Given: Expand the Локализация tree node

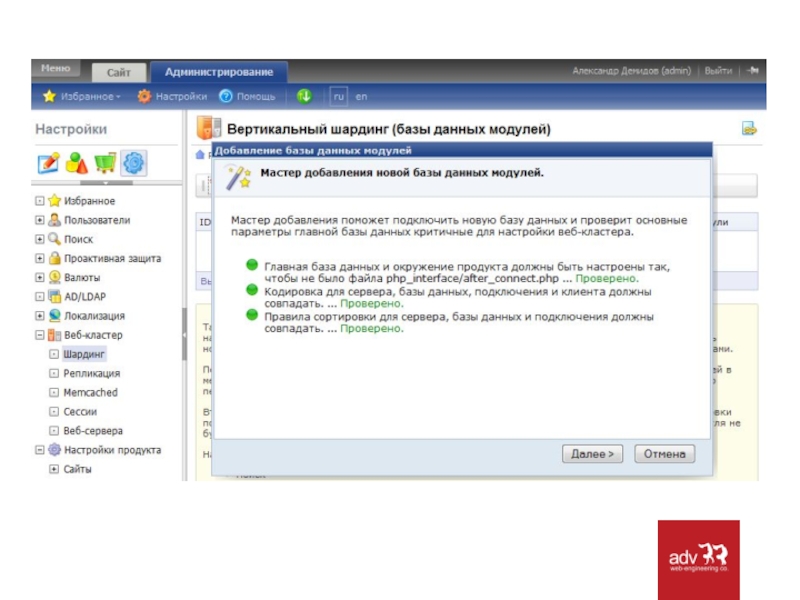Looking at the screenshot, I should (40, 315).
